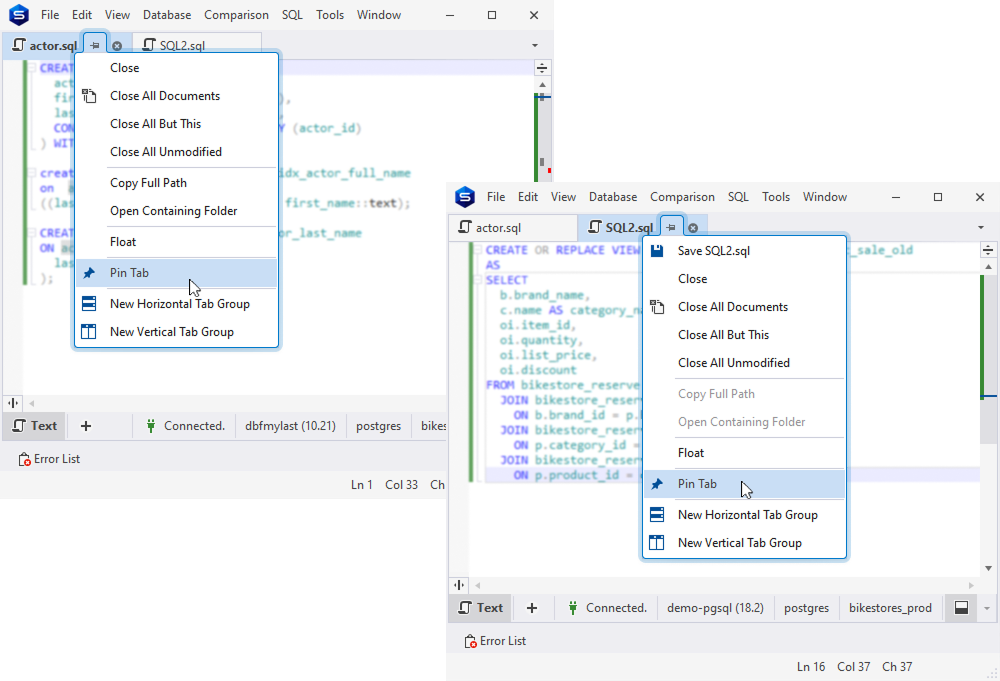
Task: Click Connected plug icon in right window
Action: pos(573,608)
